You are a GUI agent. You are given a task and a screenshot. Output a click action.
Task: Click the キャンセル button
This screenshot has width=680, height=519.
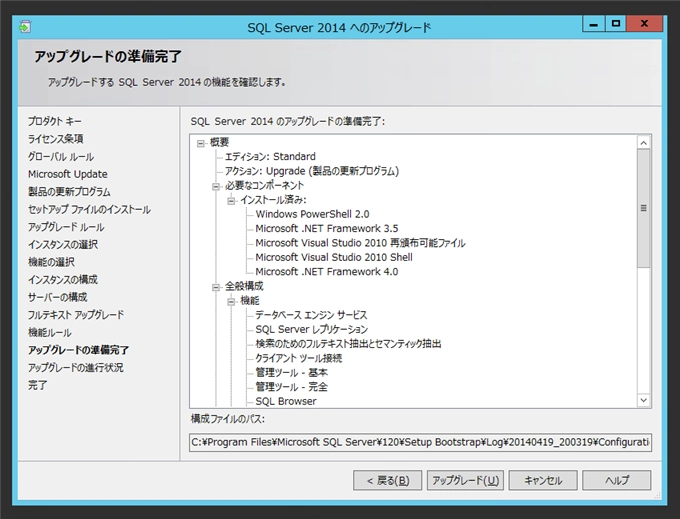pyautogui.click(x=543, y=480)
